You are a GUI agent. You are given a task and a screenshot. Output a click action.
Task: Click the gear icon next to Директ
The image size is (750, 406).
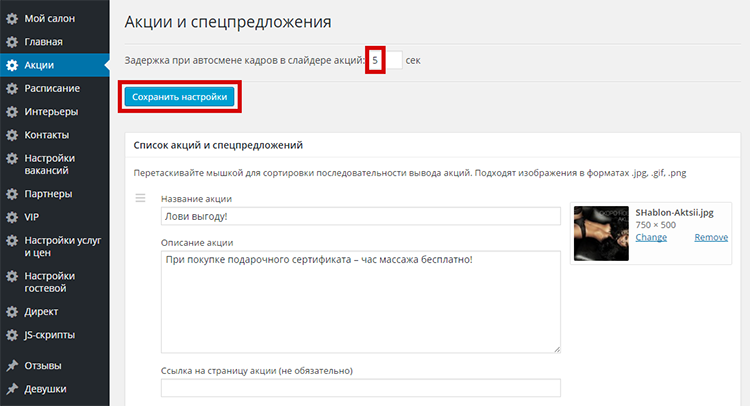coord(12,312)
